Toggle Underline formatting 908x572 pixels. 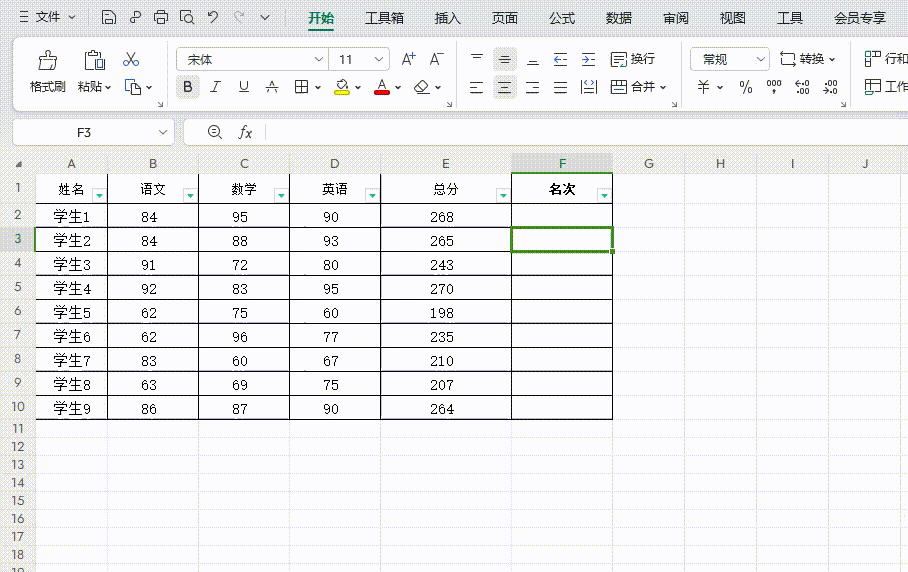(x=244, y=87)
